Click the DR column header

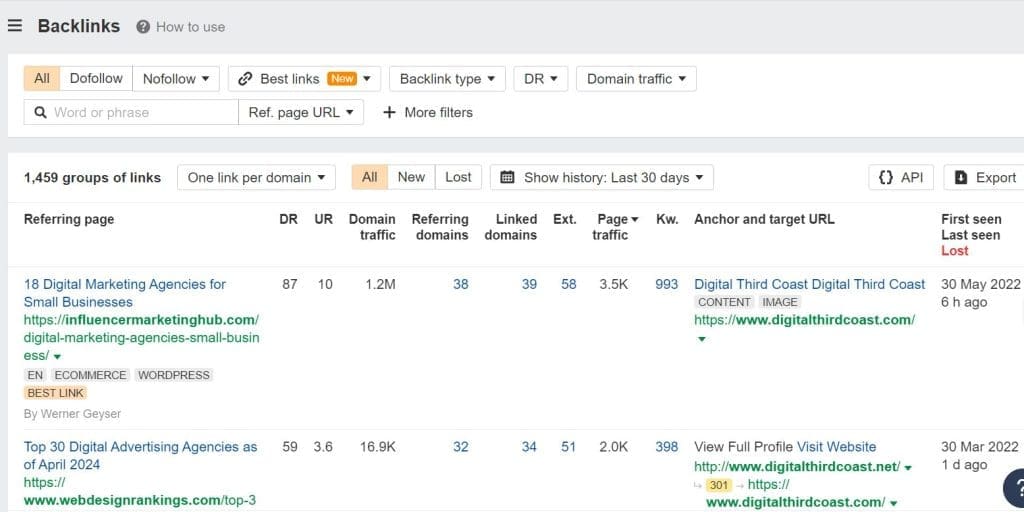(289, 219)
